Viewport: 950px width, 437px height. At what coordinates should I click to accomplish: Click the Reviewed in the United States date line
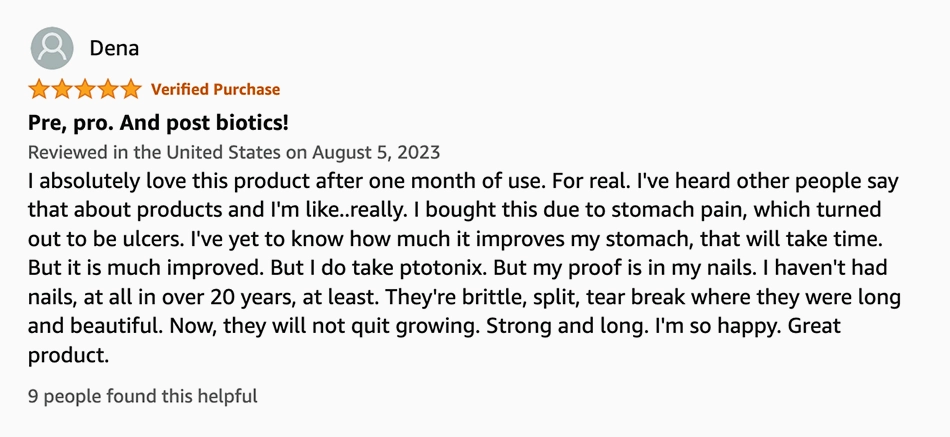click(x=234, y=152)
